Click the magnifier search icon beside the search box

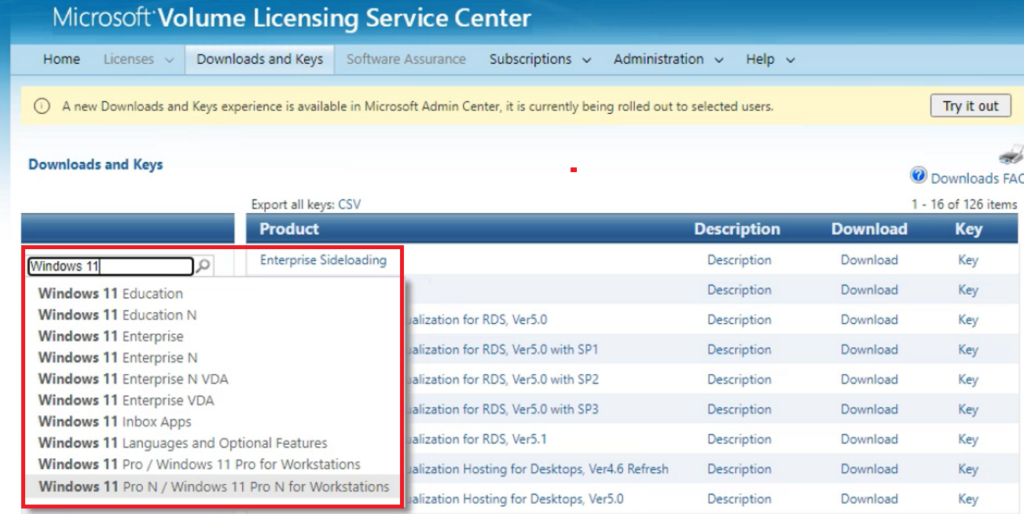tap(204, 266)
